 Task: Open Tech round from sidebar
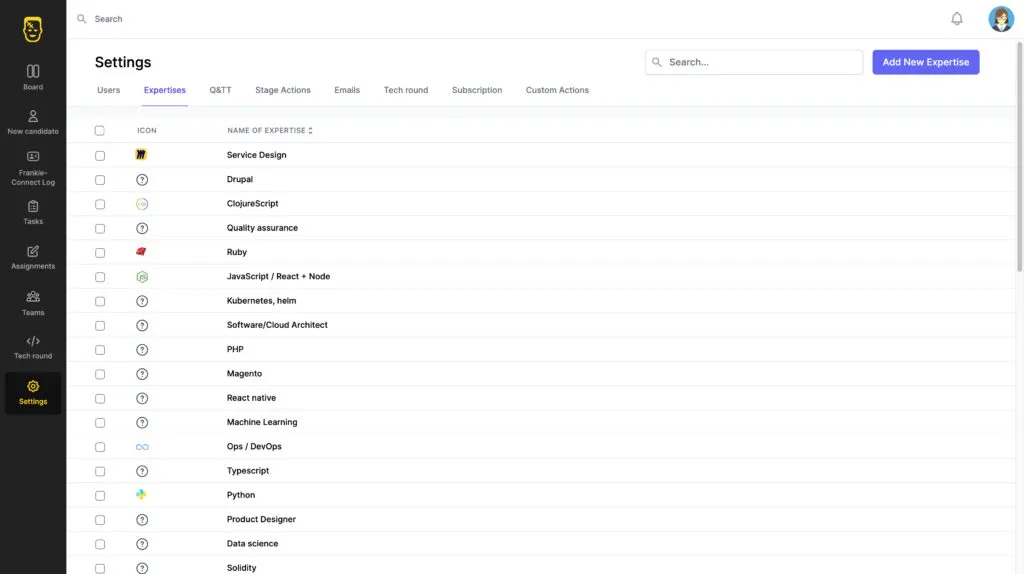(x=33, y=347)
